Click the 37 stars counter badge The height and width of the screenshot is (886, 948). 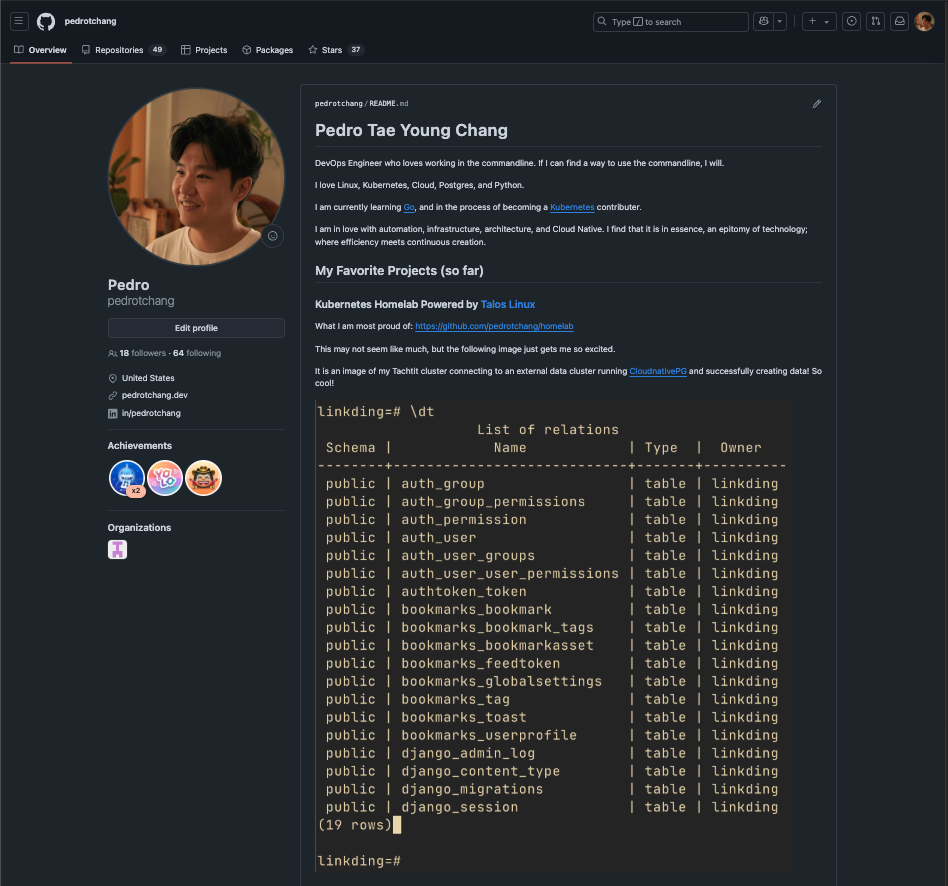[x=356, y=50]
